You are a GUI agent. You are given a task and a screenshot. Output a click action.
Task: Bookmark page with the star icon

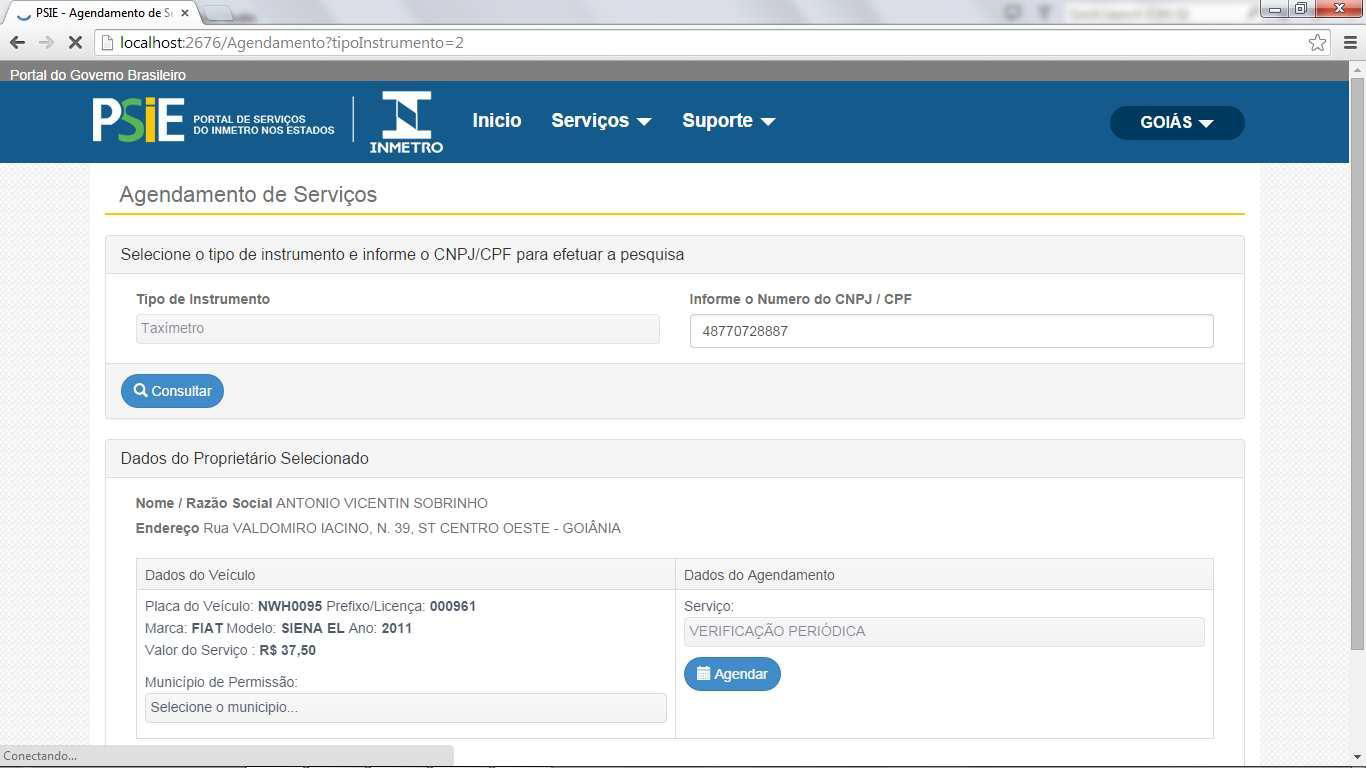pos(1317,43)
